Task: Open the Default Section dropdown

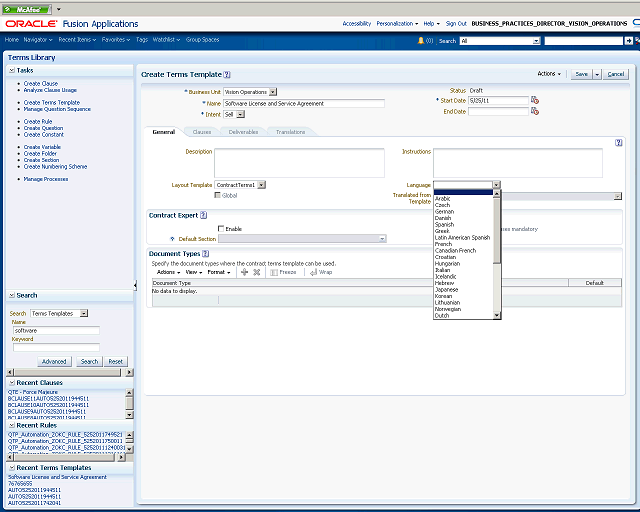Action: pos(382,238)
